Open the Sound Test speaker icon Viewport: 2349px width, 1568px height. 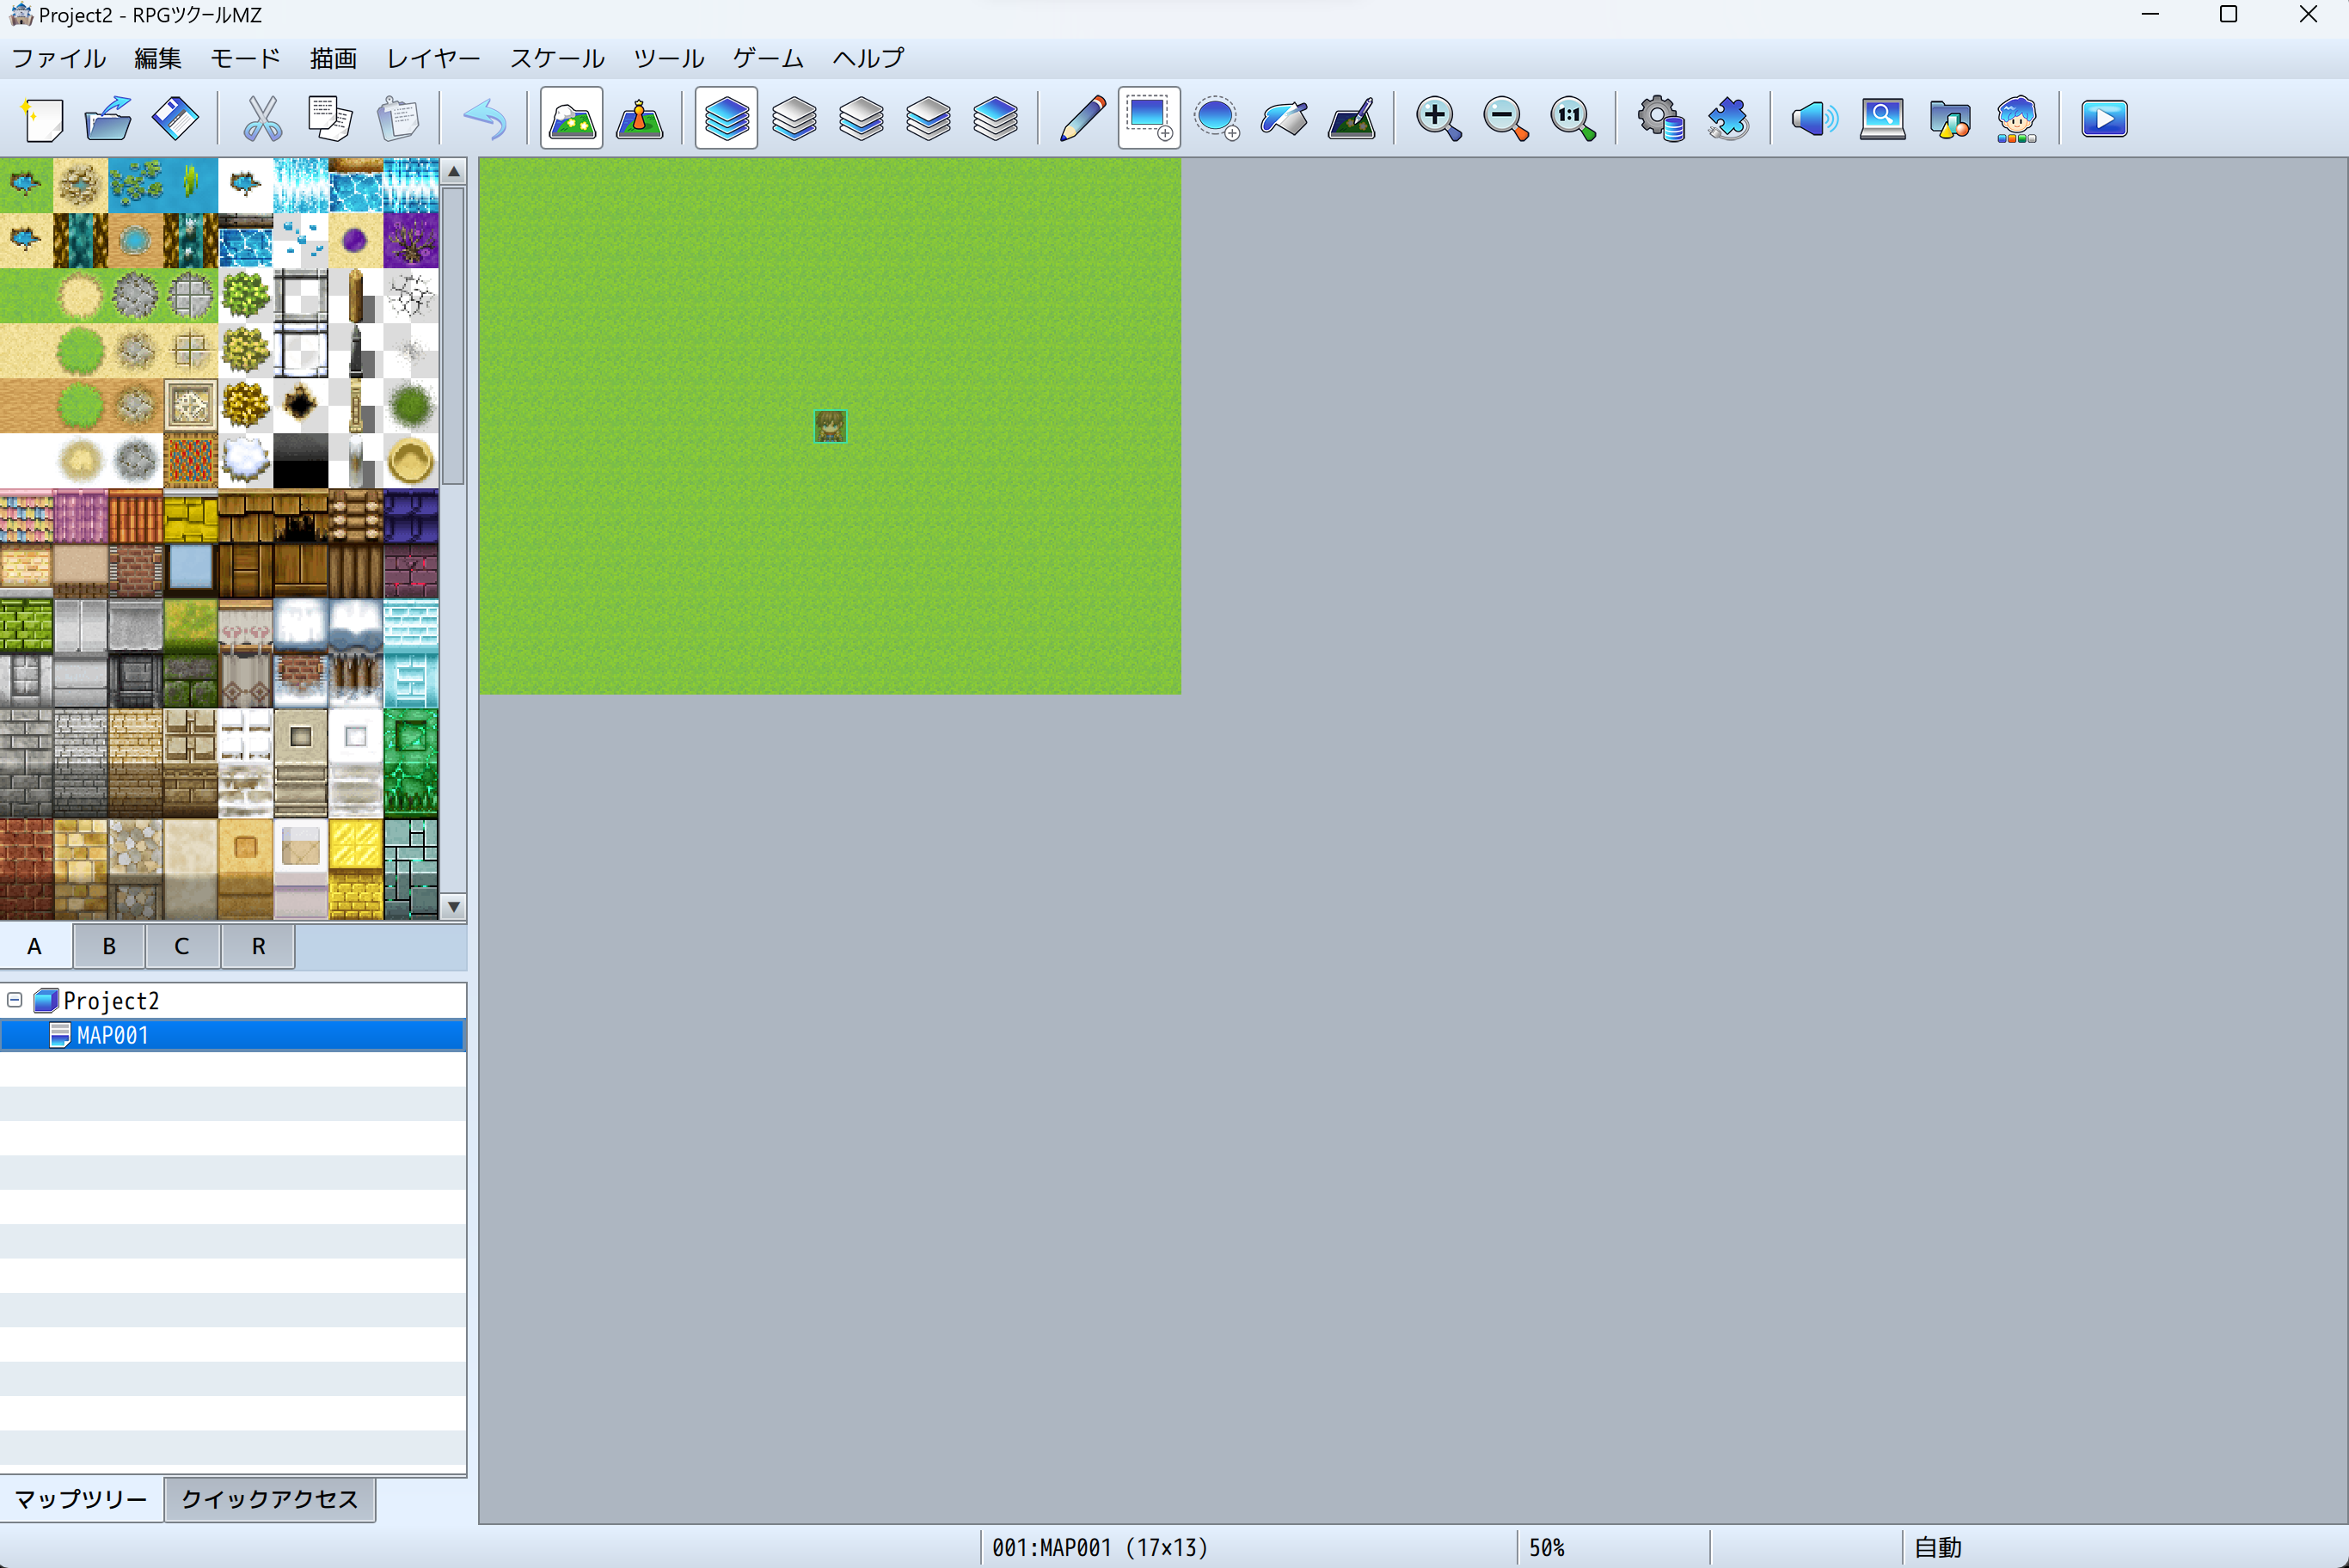point(1814,119)
